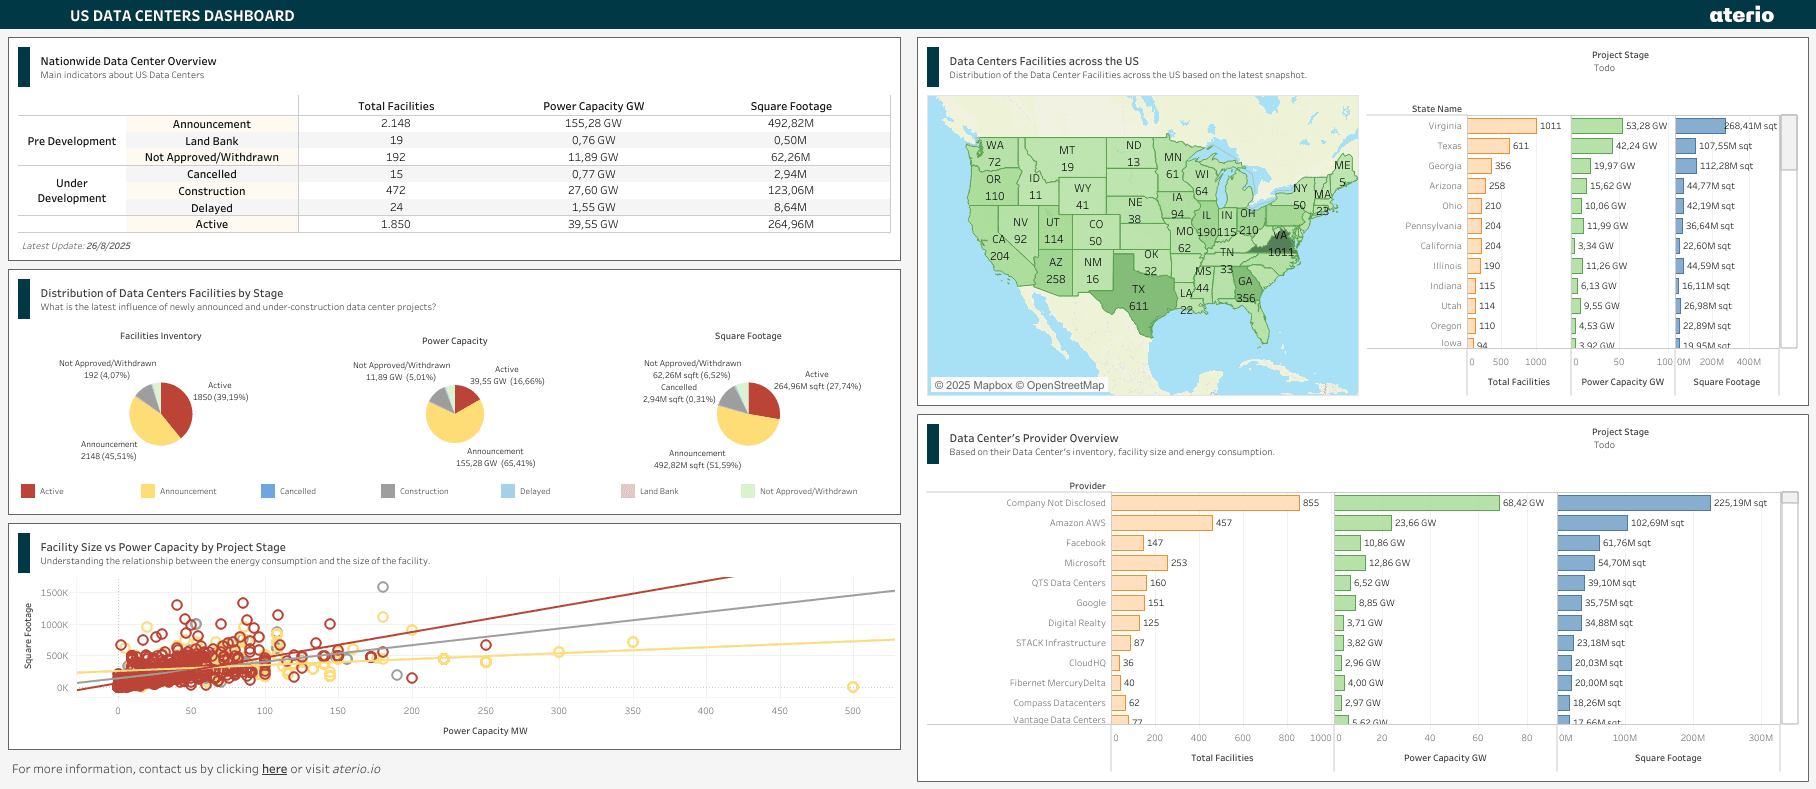Screen dimensions: 1816x789
Task: Click the Total Facilities column header in overview
Action: coord(396,106)
